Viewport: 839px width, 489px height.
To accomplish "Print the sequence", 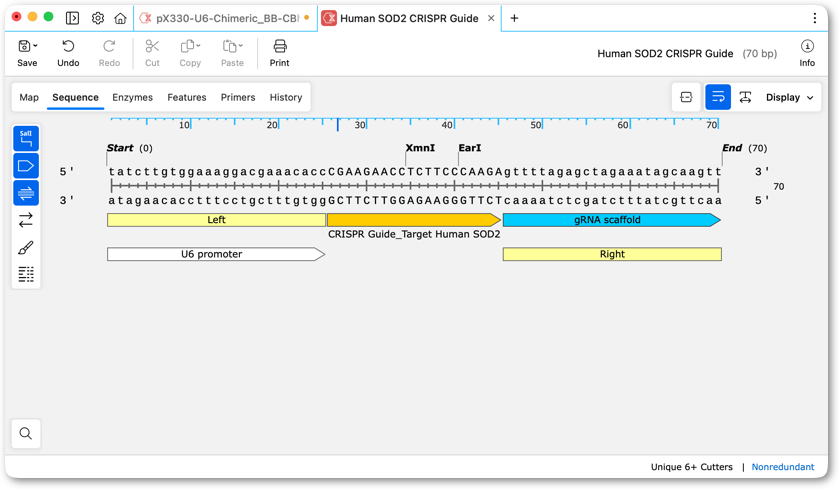I will tap(279, 53).
